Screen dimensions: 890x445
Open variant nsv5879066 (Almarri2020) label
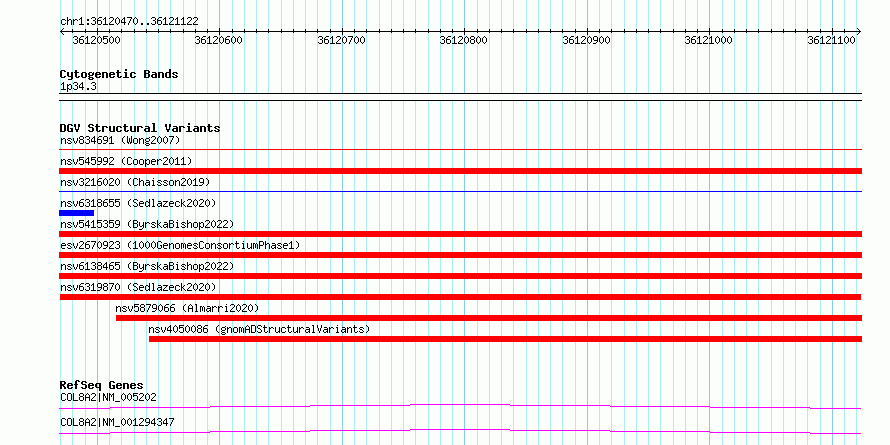[x=187, y=308]
